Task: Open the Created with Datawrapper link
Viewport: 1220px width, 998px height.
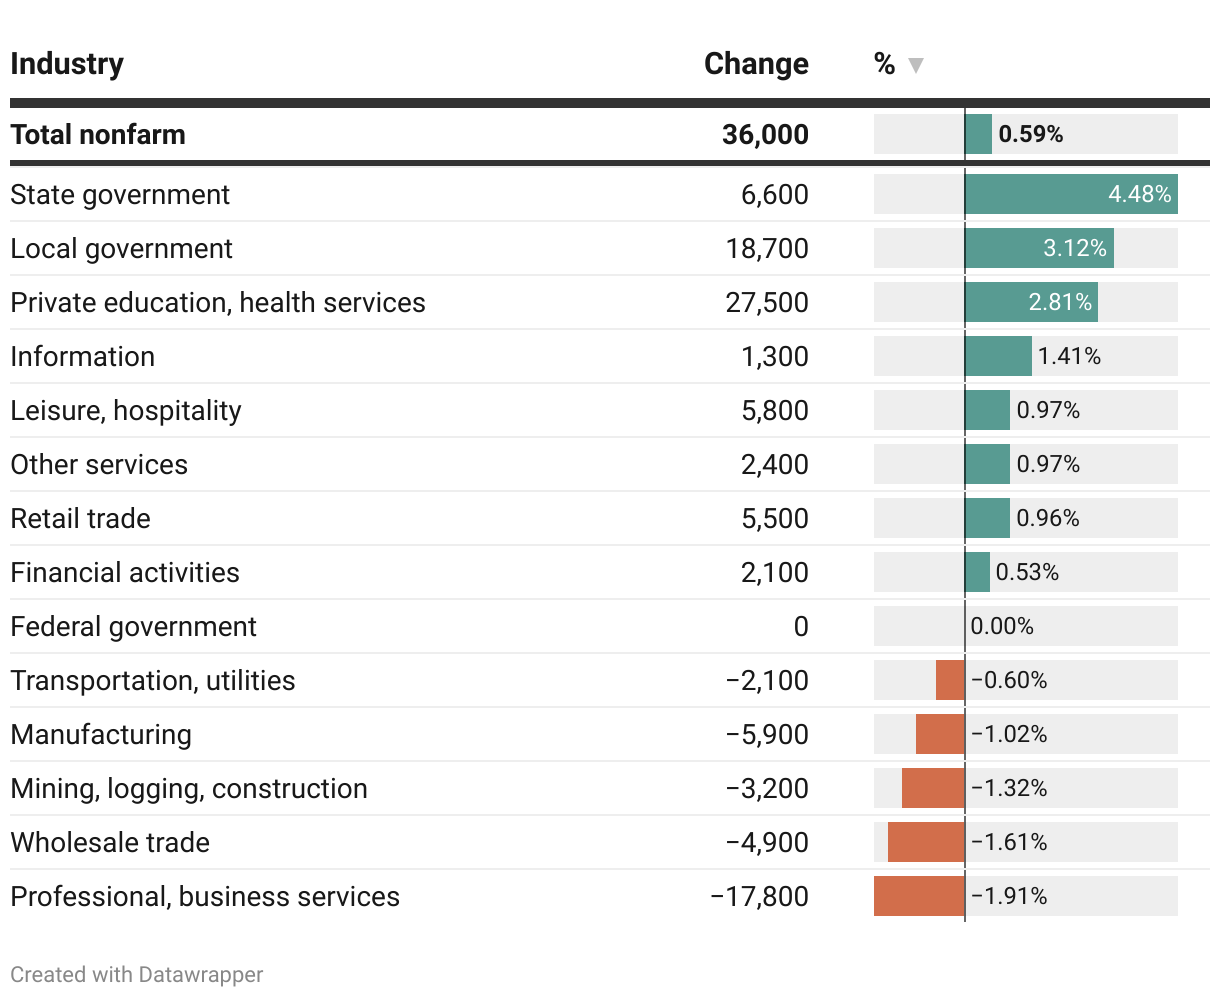Action: tap(137, 974)
